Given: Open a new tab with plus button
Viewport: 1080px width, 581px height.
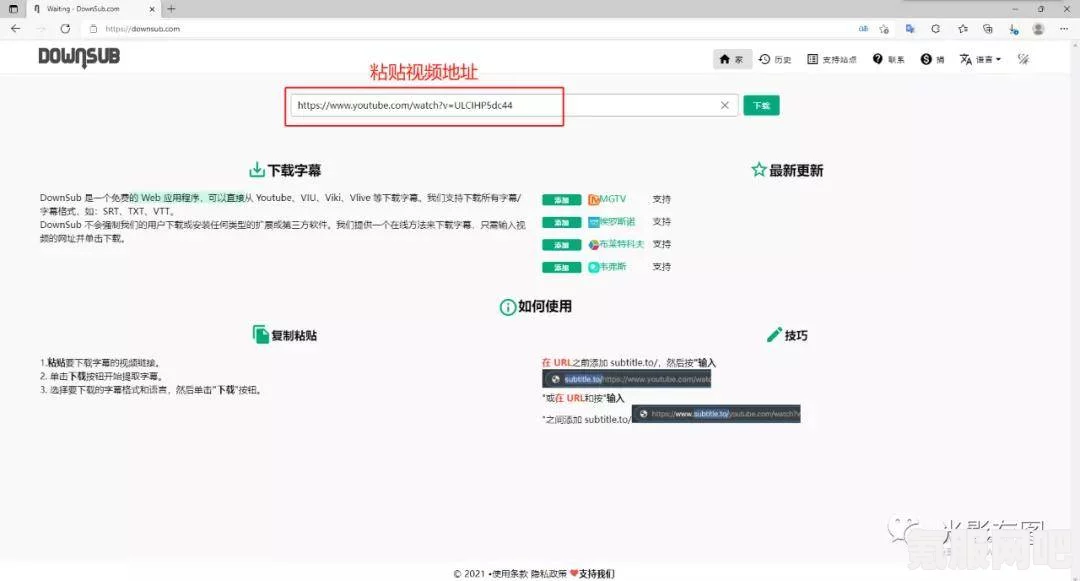Looking at the screenshot, I should (x=171, y=9).
